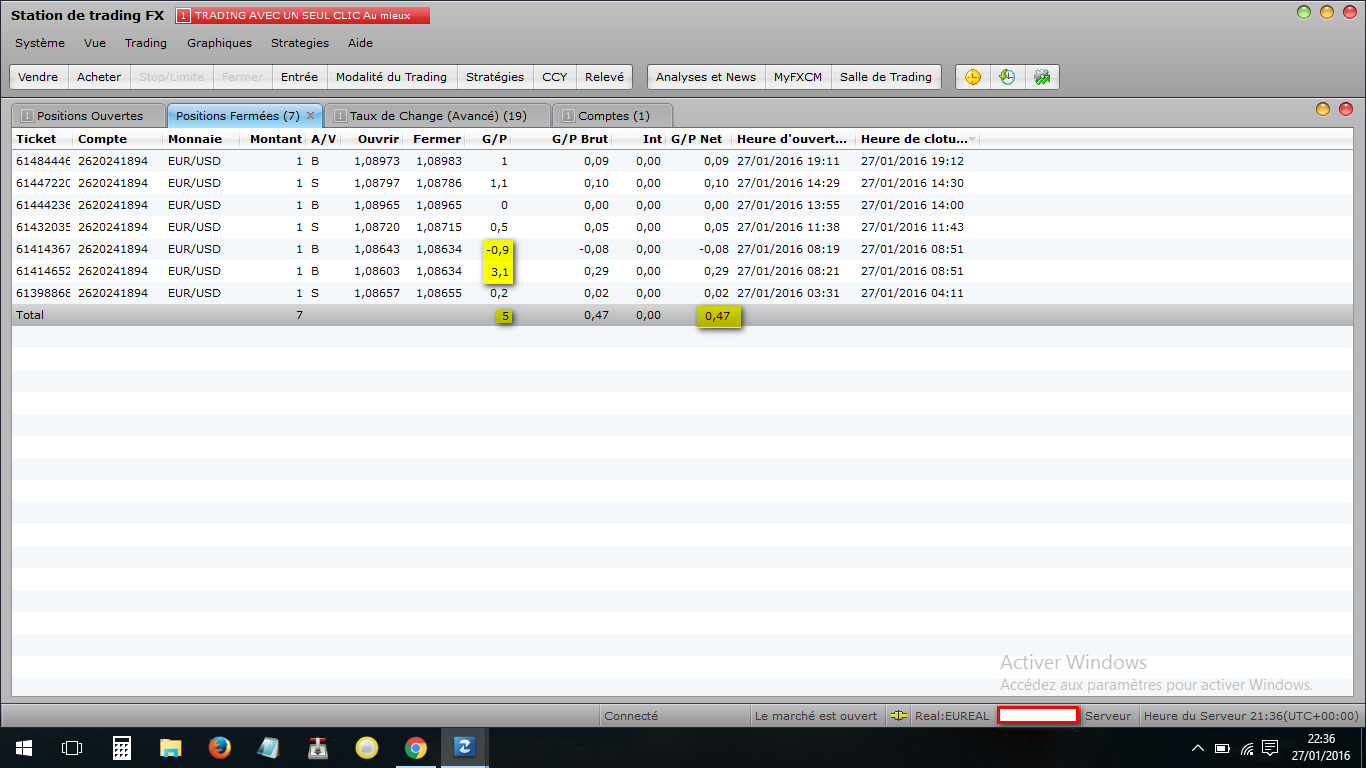Open Modalité du Trading
Viewport: 1366px width, 768px height.
(x=392, y=77)
